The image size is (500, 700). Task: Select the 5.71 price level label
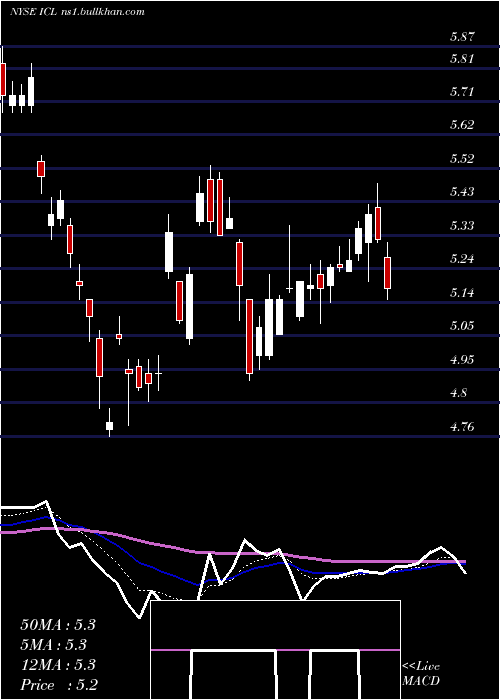pos(462,92)
